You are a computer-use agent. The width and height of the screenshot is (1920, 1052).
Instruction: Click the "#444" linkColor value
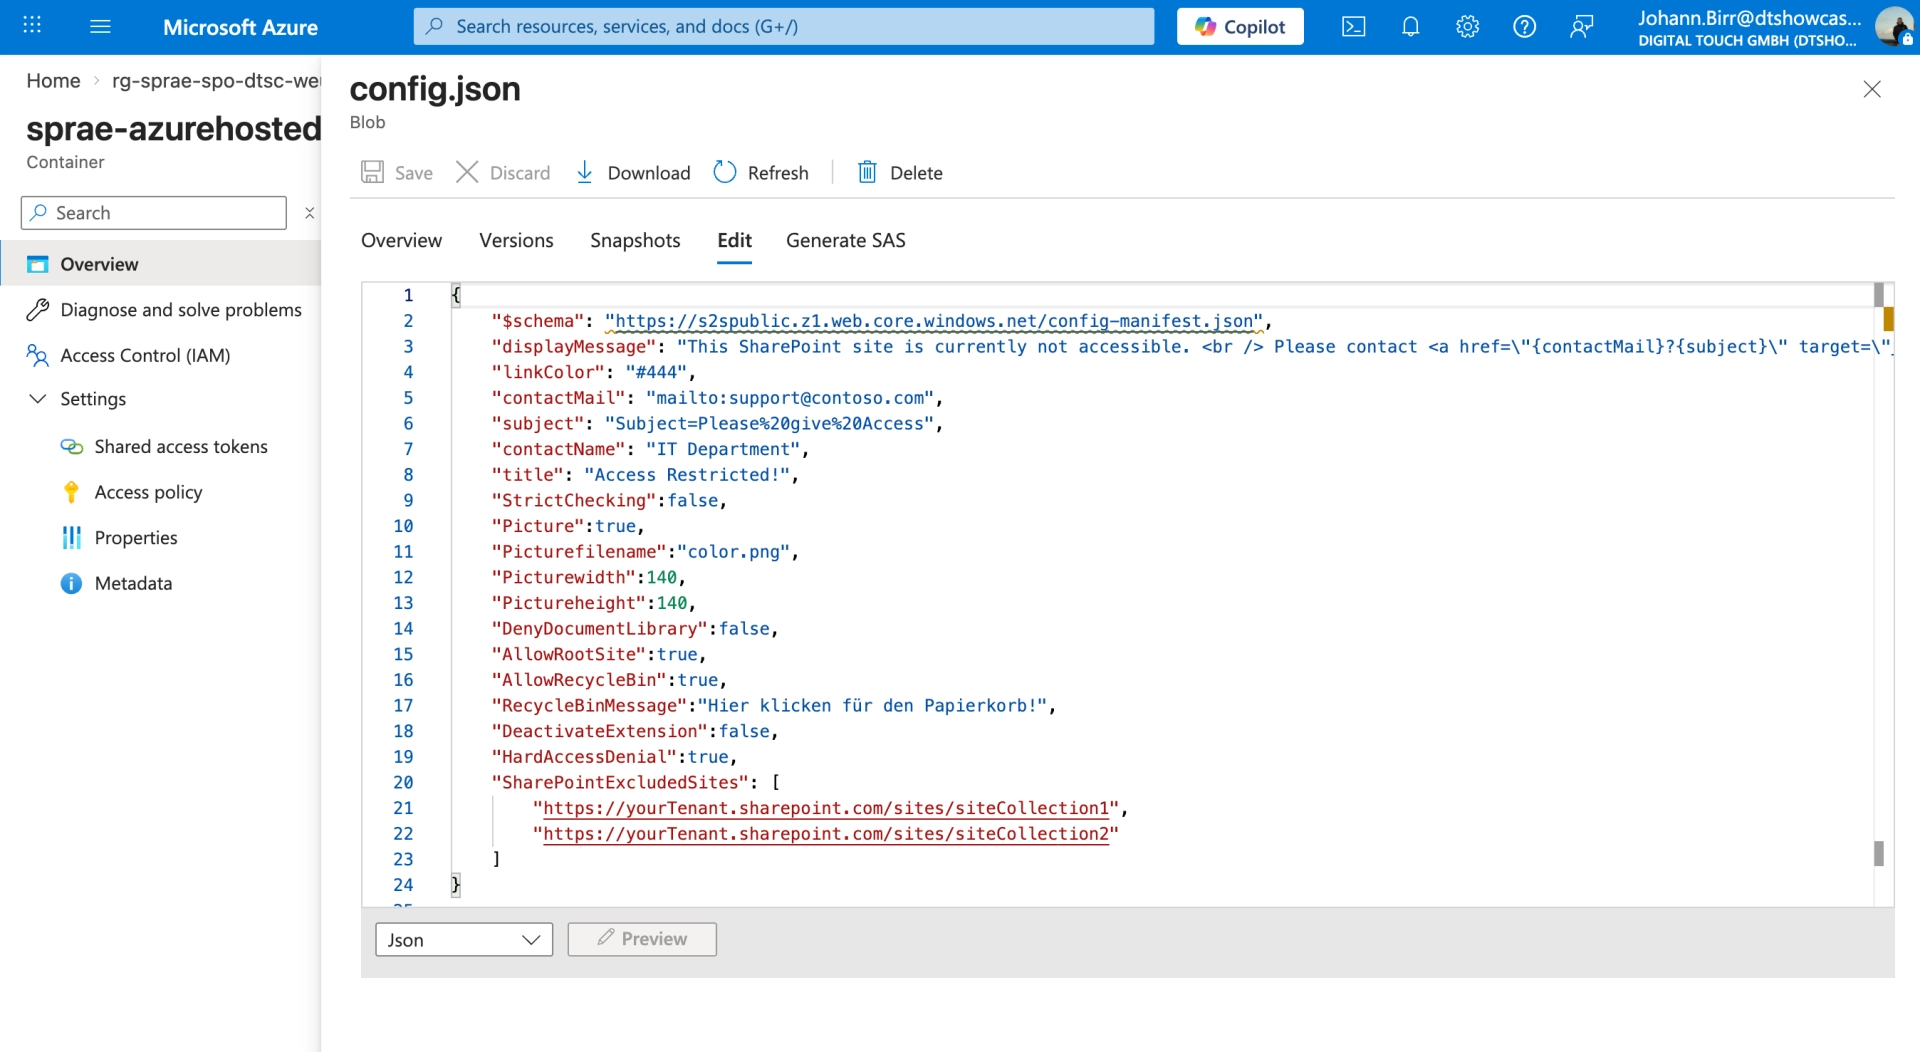656,372
